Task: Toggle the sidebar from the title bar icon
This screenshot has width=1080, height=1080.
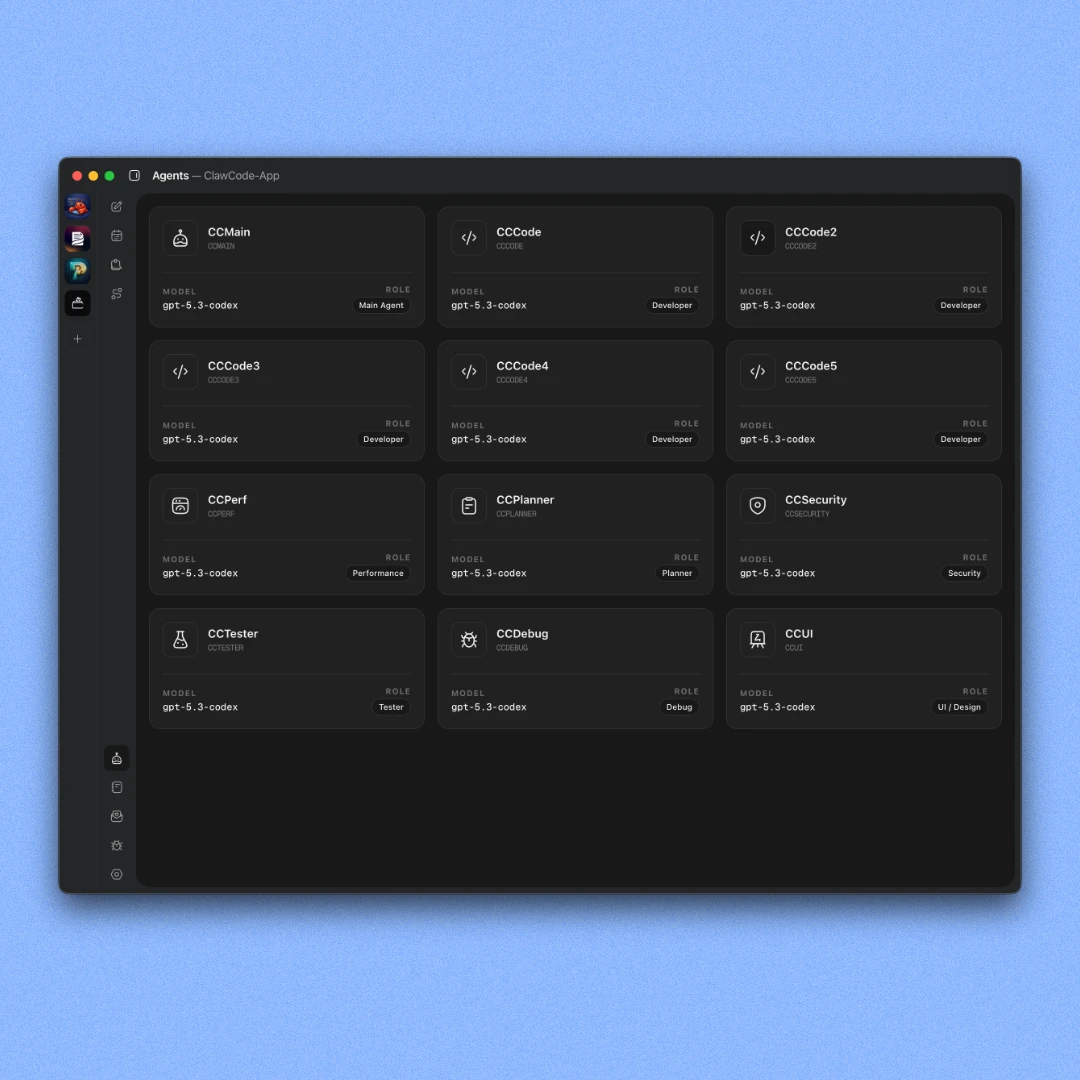Action: coord(134,175)
